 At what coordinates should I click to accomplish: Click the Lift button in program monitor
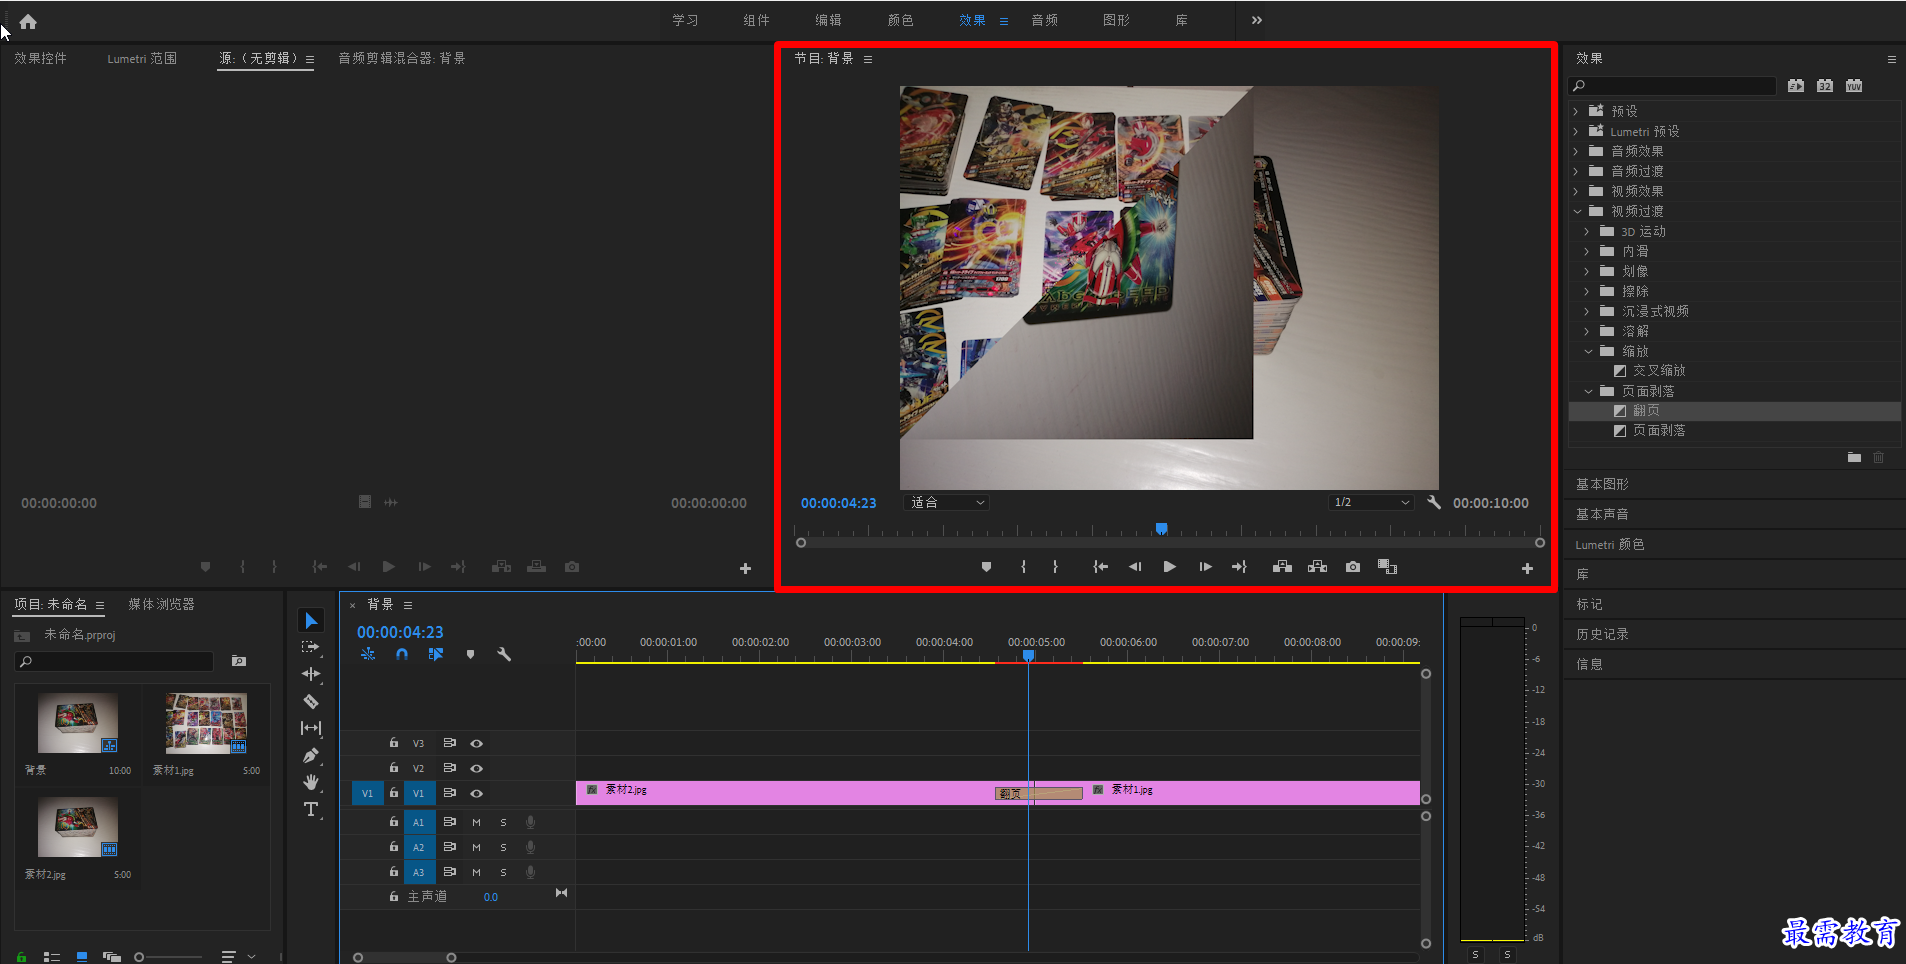coord(1282,567)
